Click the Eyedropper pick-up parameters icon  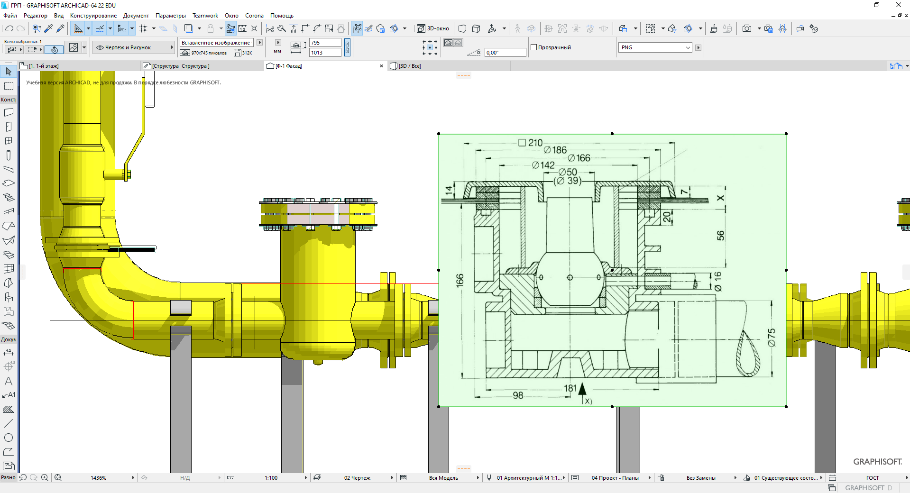48,29
